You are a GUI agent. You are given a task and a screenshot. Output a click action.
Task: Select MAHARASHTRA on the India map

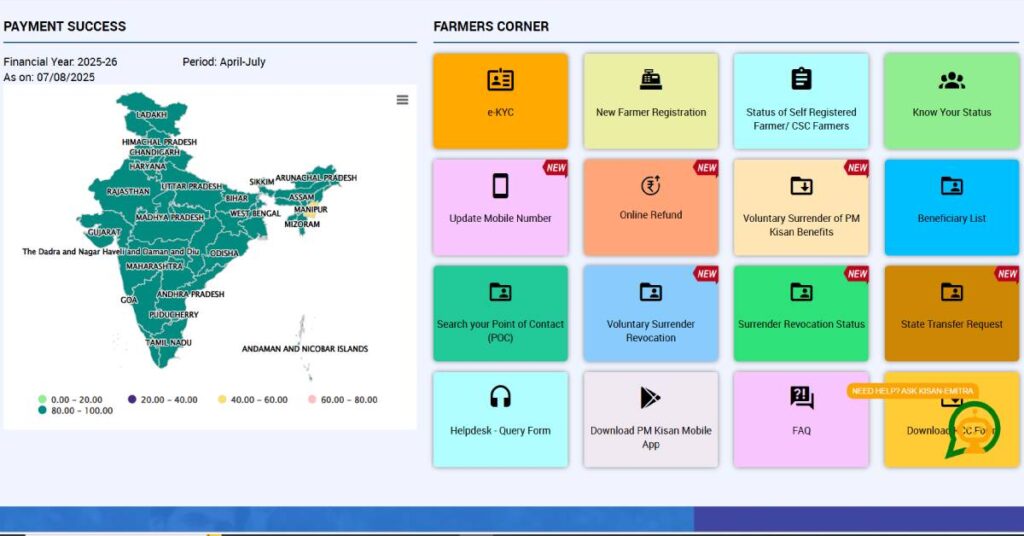coord(154,266)
